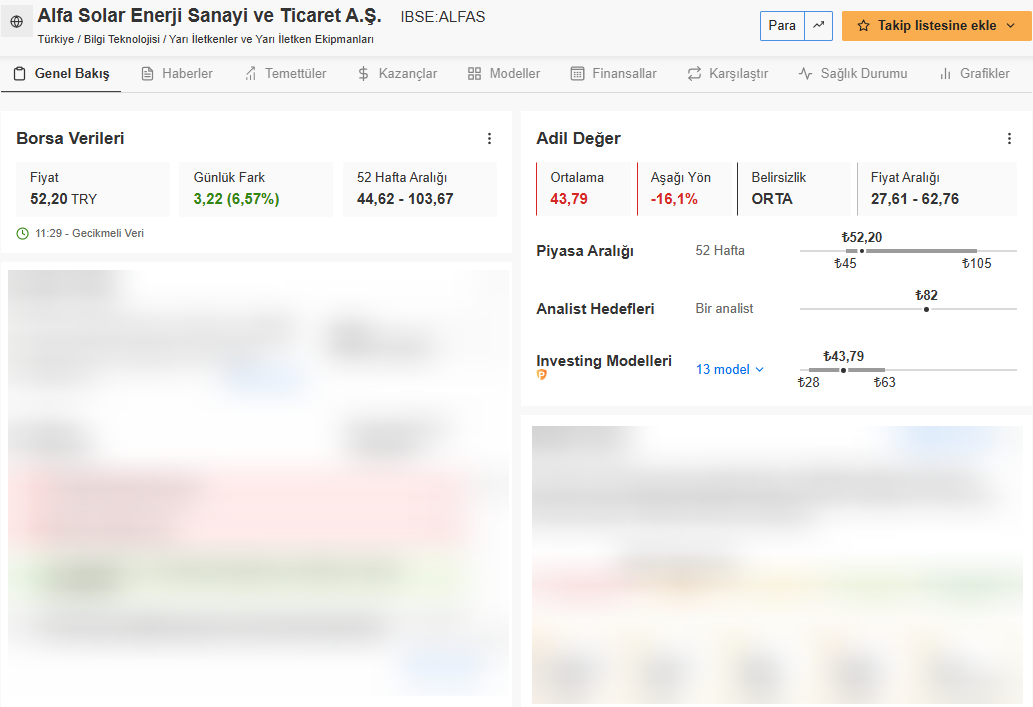Click the Fiyat Aralığı 27,61 - 62,76 value
This screenshot has width=1033, height=707.
pos(915,199)
